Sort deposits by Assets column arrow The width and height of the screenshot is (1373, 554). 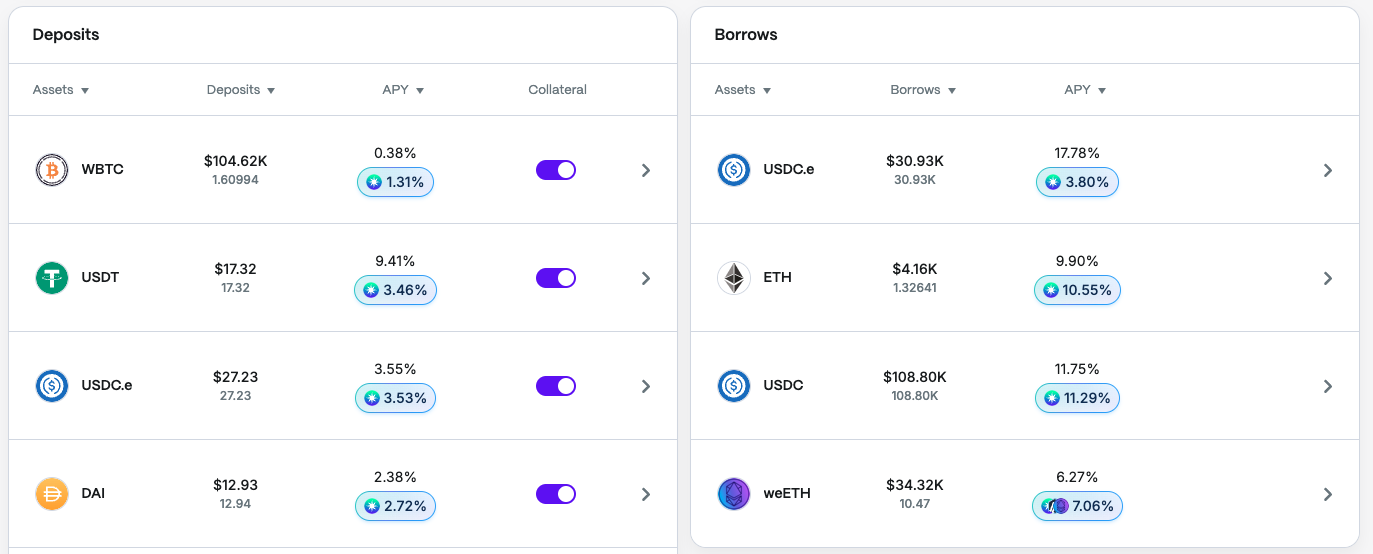[x=85, y=91]
